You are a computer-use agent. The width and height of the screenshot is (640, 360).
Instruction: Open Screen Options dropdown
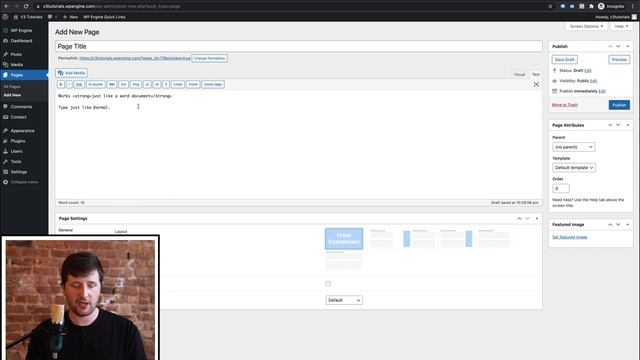click(x=587, y=26)
